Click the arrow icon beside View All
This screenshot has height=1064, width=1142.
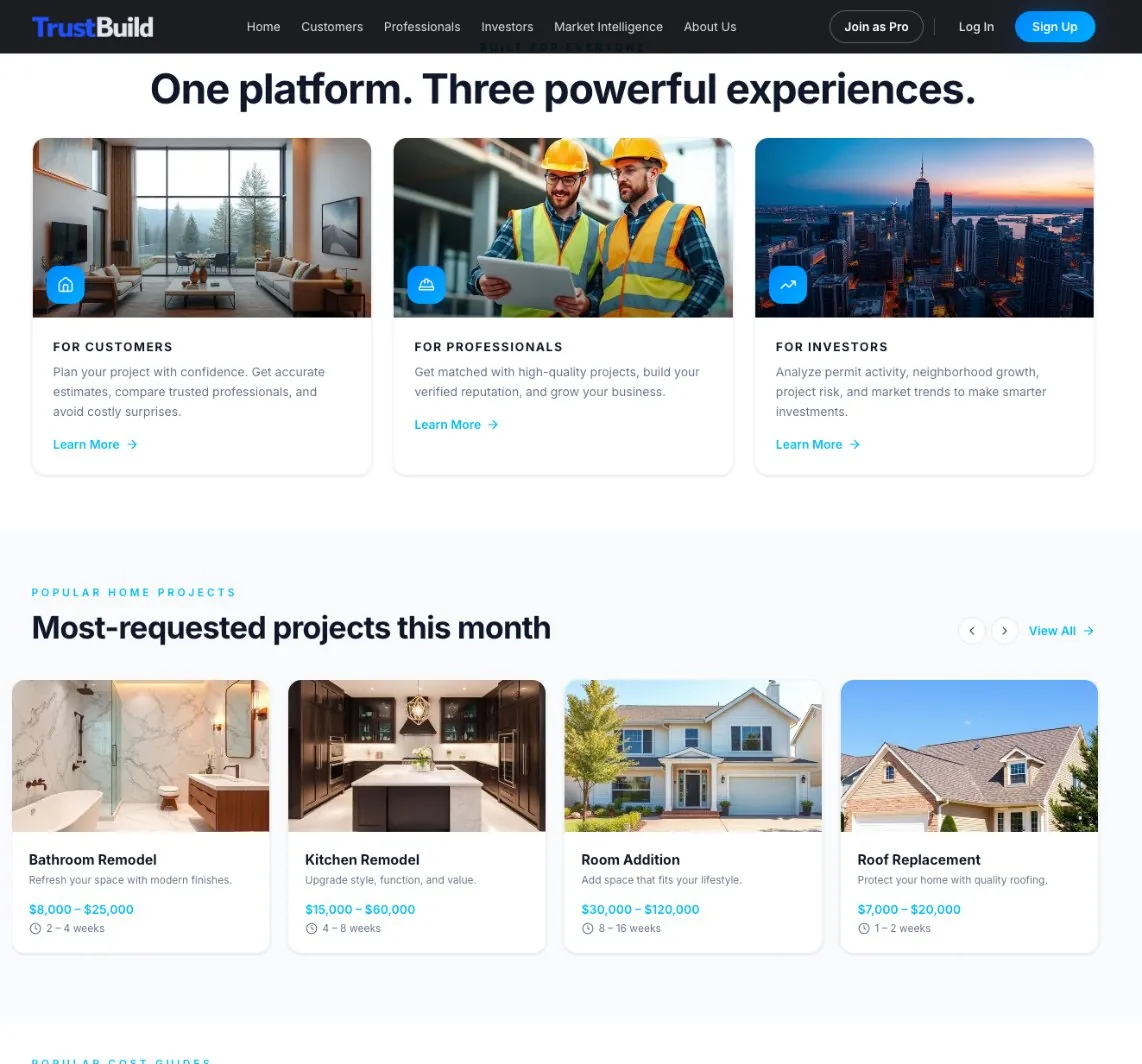(x=1088, y=631)
